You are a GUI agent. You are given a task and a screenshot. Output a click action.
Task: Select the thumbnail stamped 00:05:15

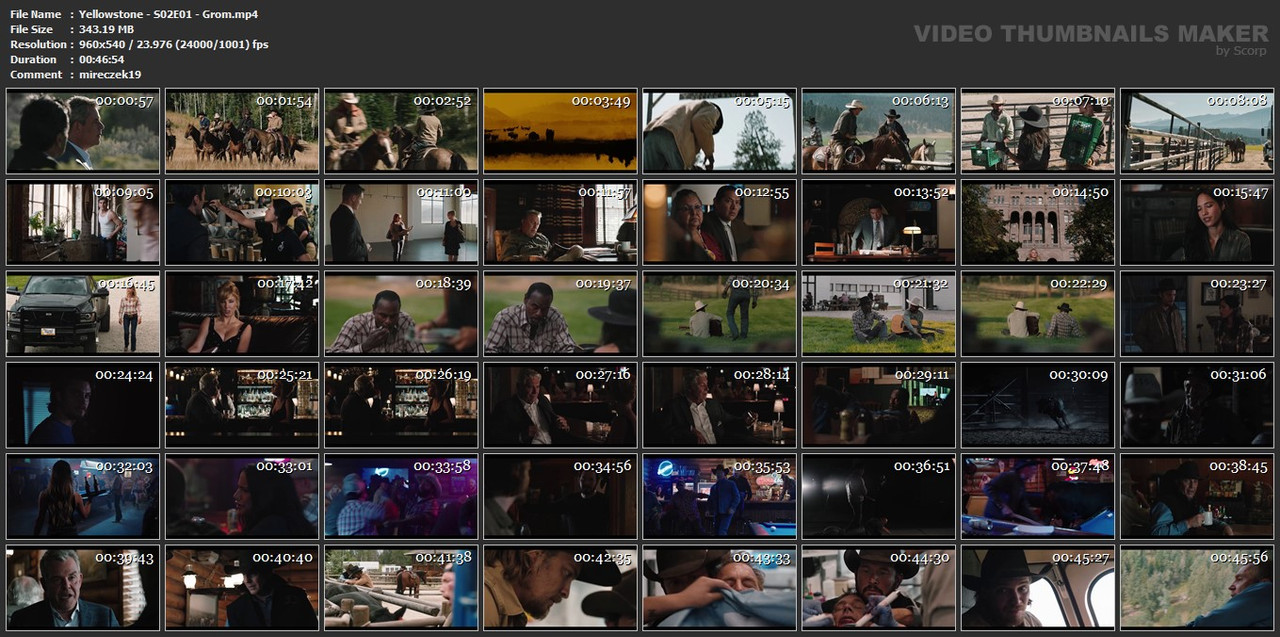pos(720,131)
